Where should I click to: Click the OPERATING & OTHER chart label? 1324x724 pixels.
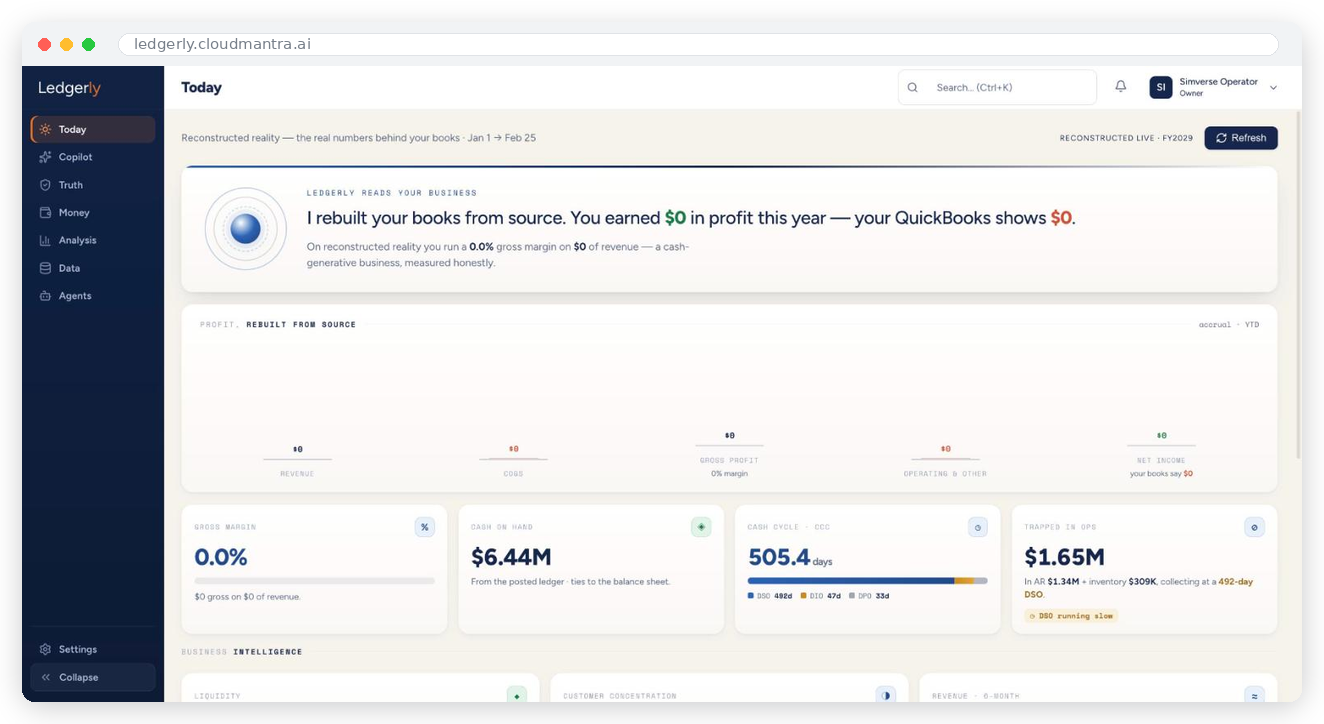click(945, 474)
